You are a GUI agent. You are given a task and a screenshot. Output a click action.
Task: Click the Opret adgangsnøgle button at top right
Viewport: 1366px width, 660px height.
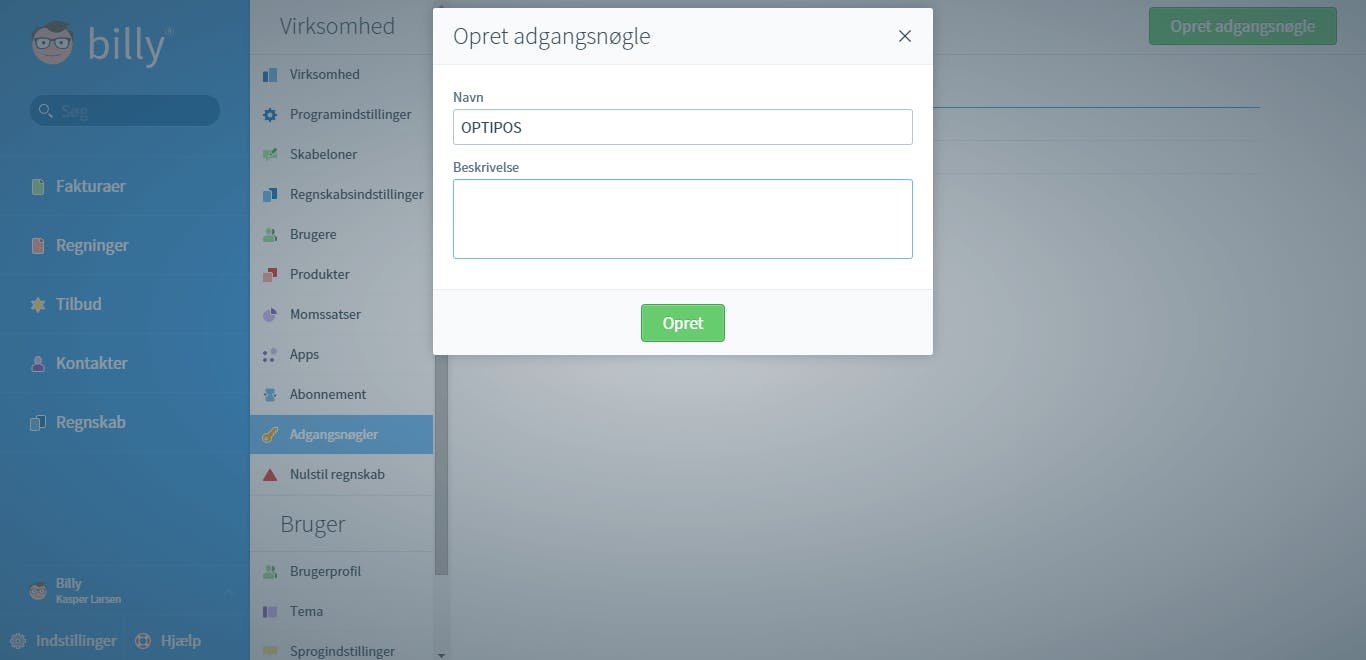click(x=1243, y=26)
